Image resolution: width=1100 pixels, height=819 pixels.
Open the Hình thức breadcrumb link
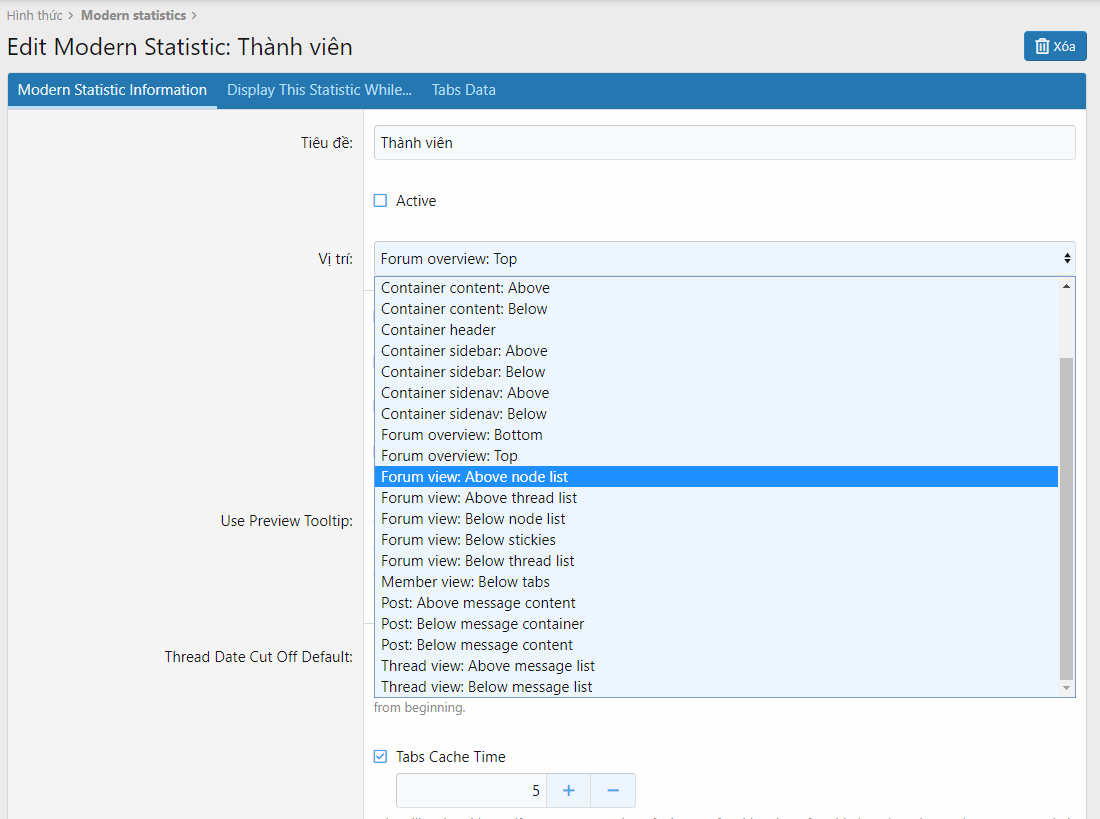[x=34, y=15]
